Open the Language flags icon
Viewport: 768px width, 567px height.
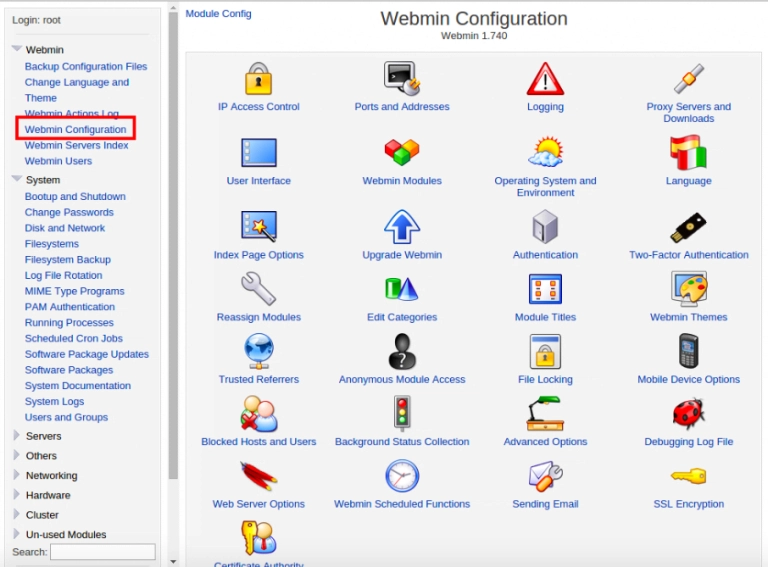pyautogui.click(x=688, y=153)
